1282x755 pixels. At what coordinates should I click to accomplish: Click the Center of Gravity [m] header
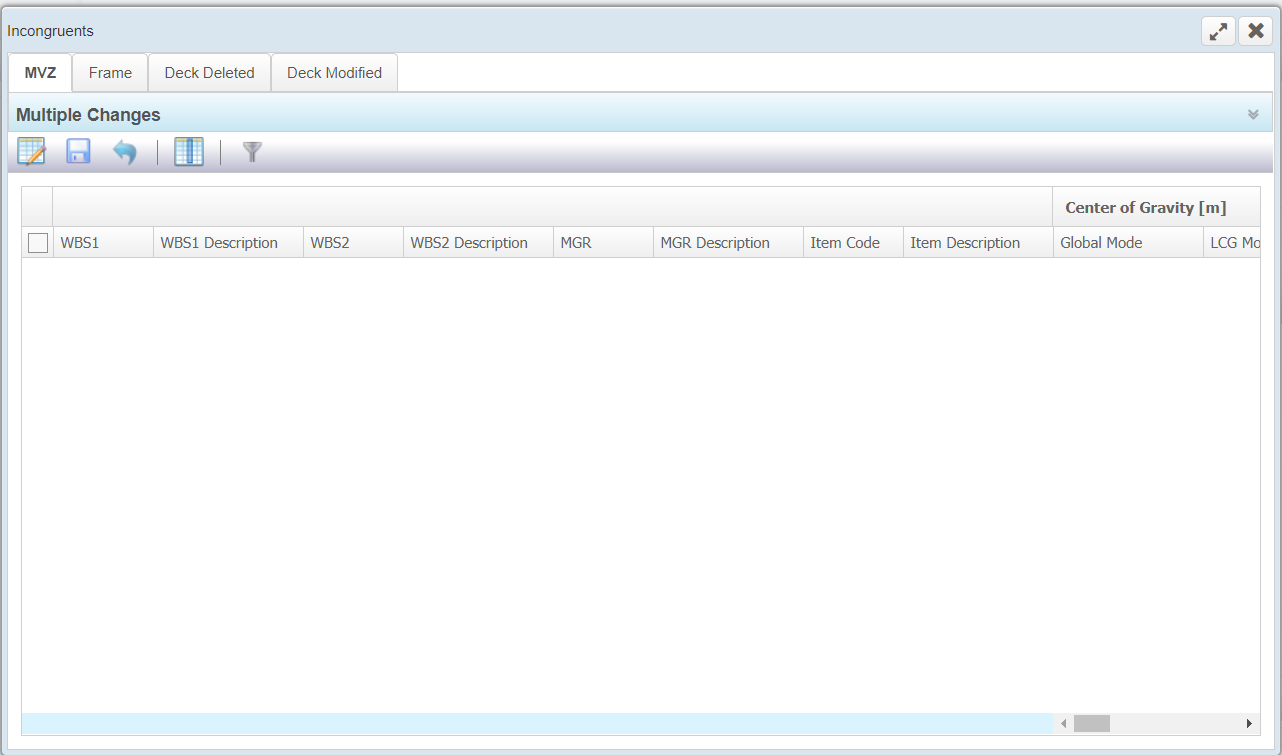point(1156,208)
